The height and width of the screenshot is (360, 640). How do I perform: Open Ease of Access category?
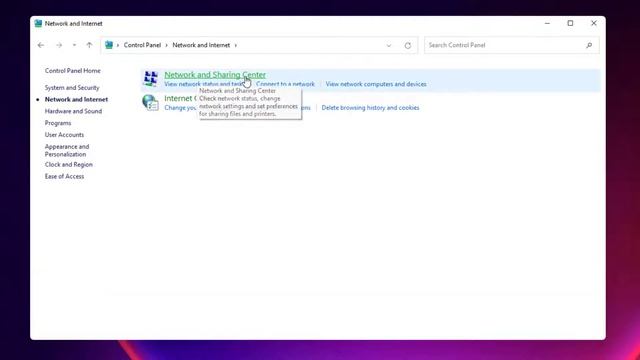coord(64,176)
